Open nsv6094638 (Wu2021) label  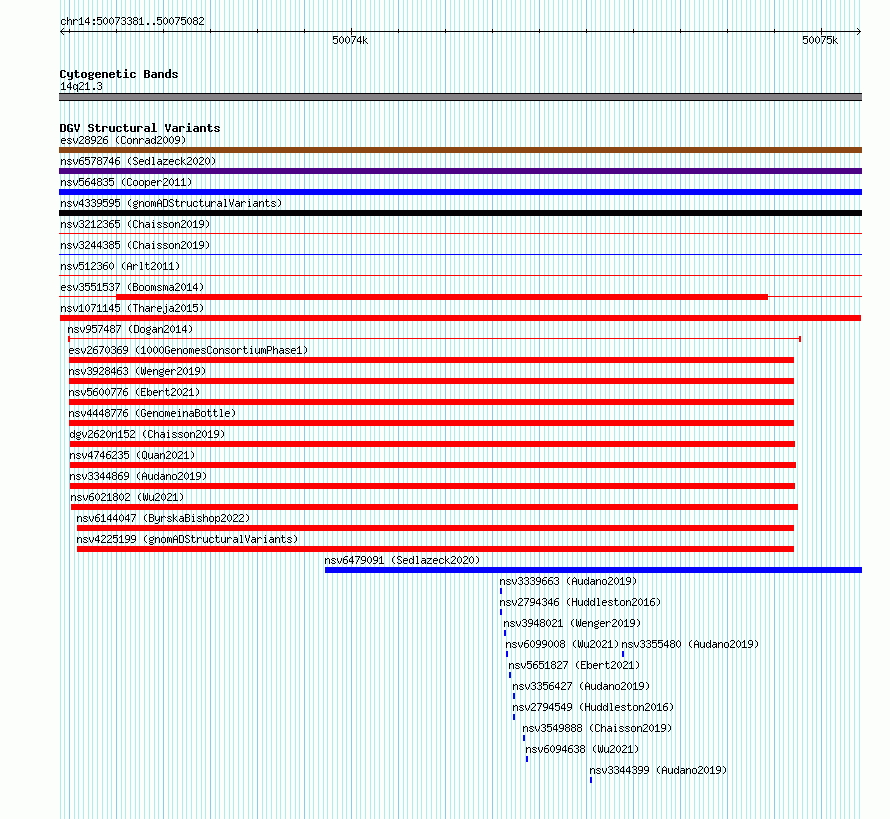(582, 749)
